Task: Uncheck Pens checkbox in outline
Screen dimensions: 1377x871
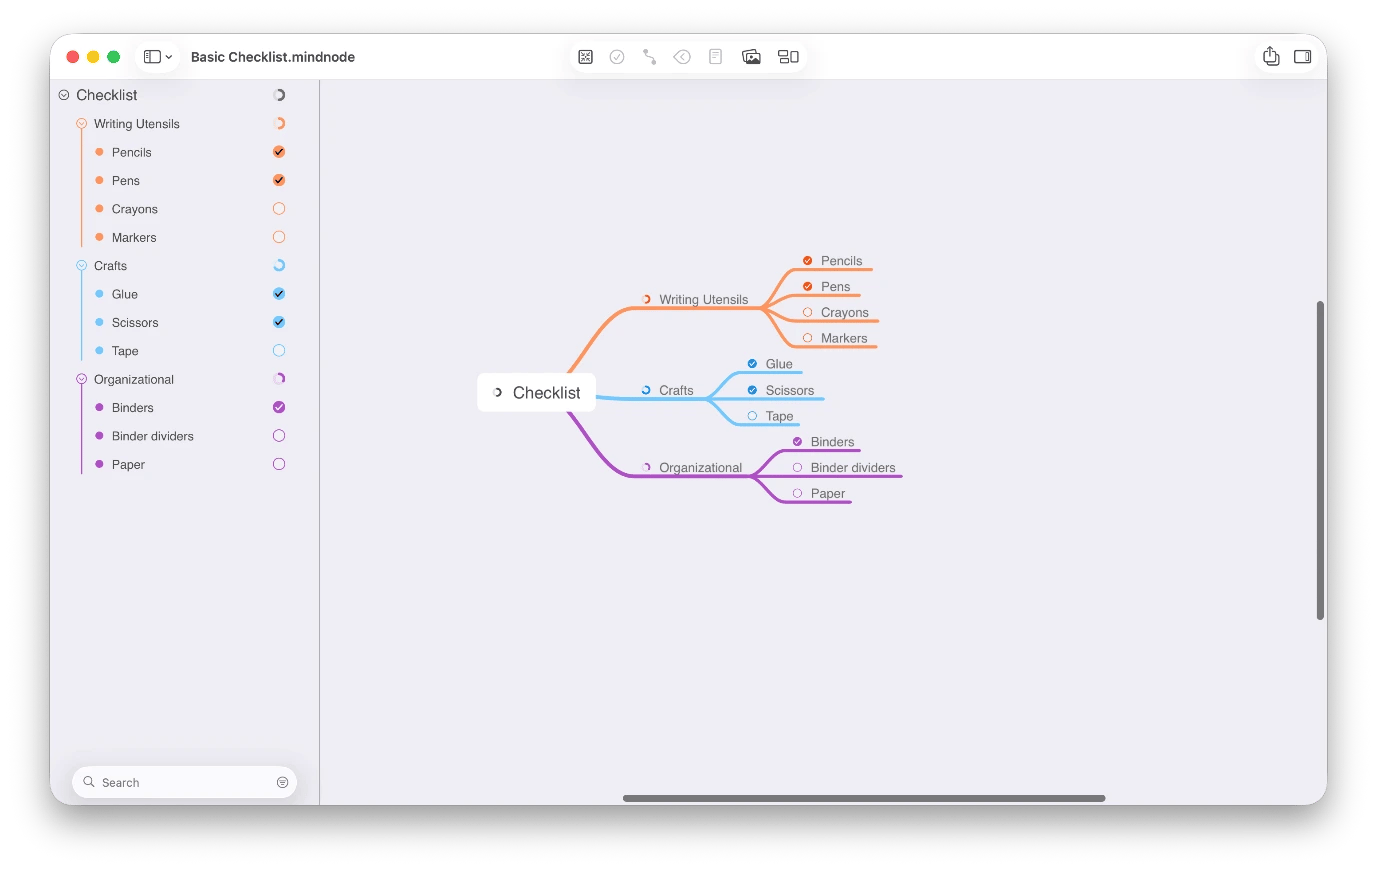Action: pyautogui.click(x=279, y=180)
